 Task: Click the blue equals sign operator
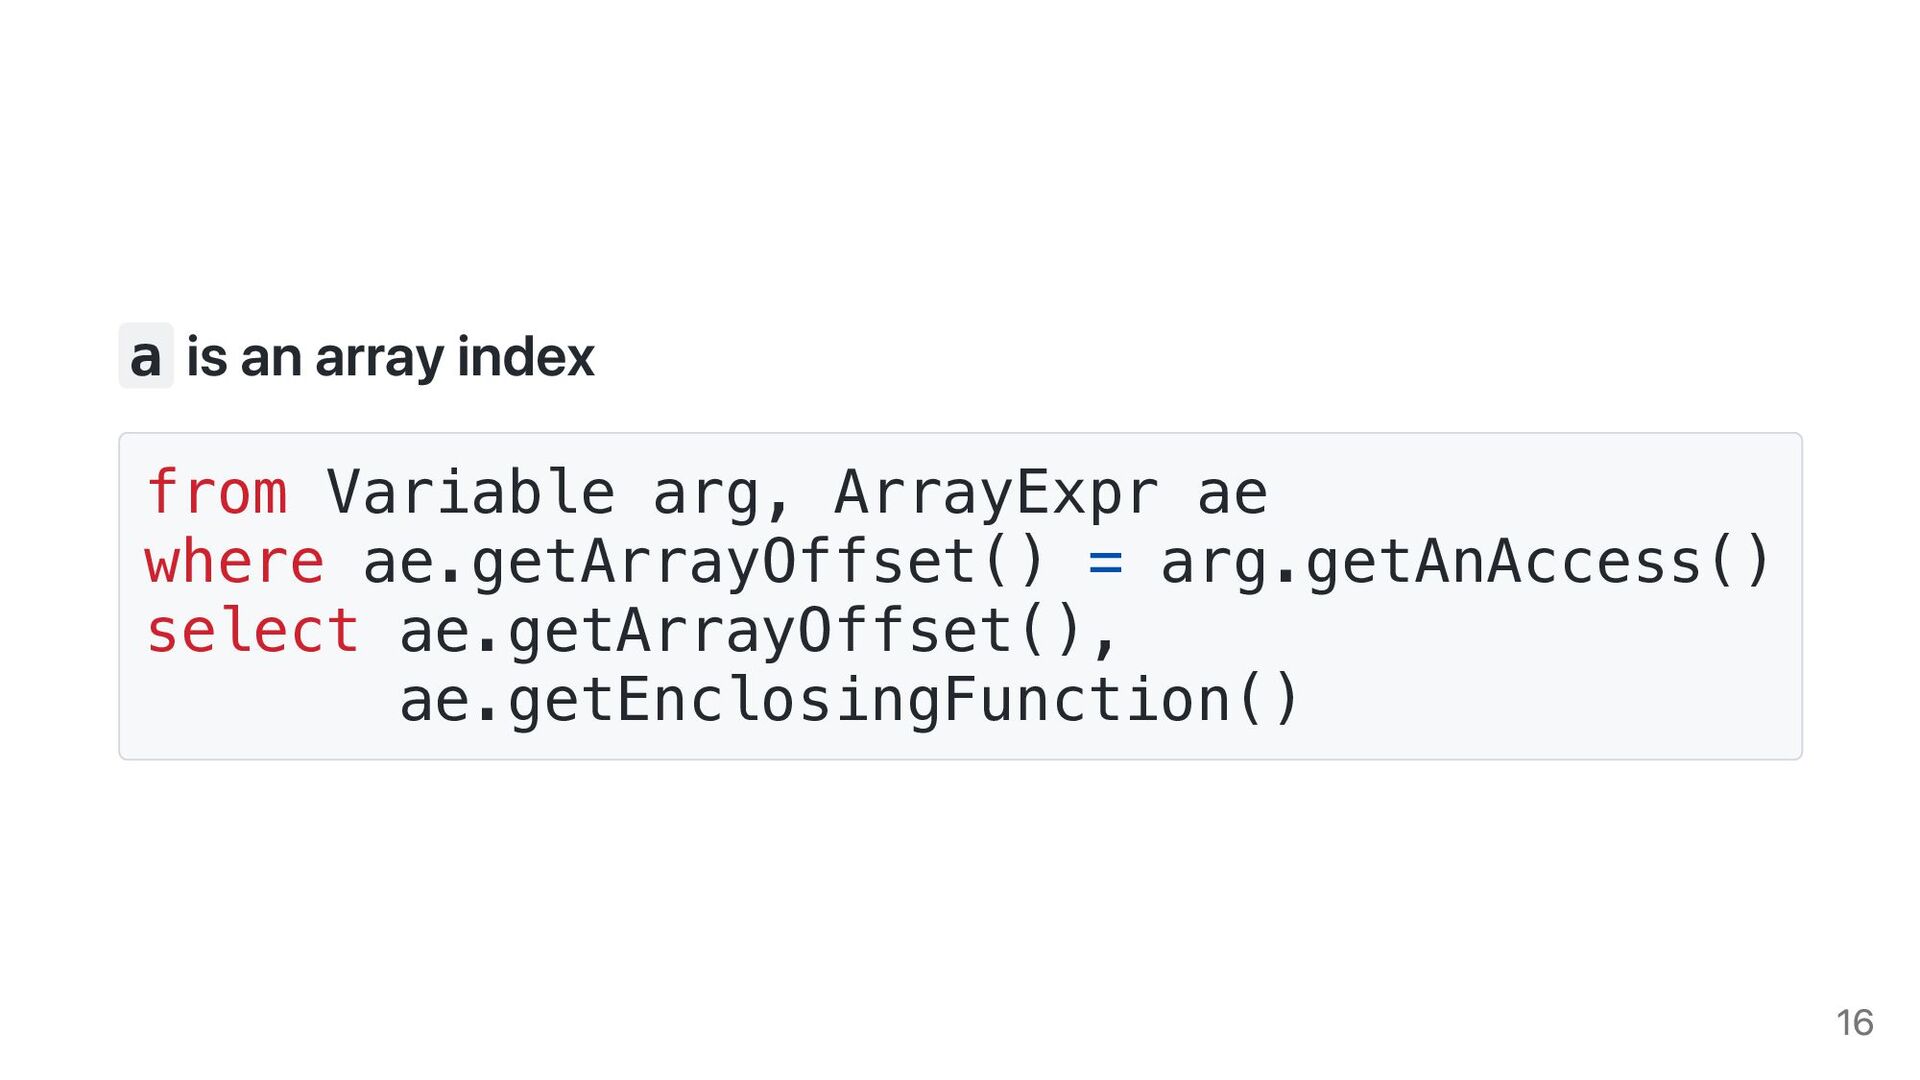[1105, 563]
